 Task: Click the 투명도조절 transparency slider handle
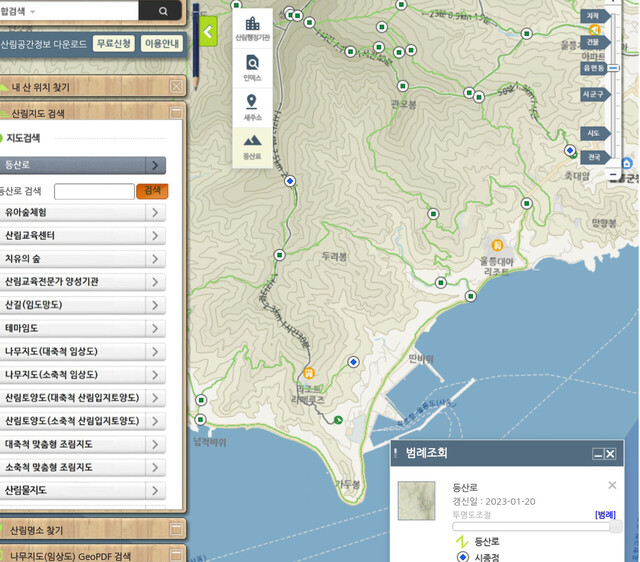click(x=616, y=526)
